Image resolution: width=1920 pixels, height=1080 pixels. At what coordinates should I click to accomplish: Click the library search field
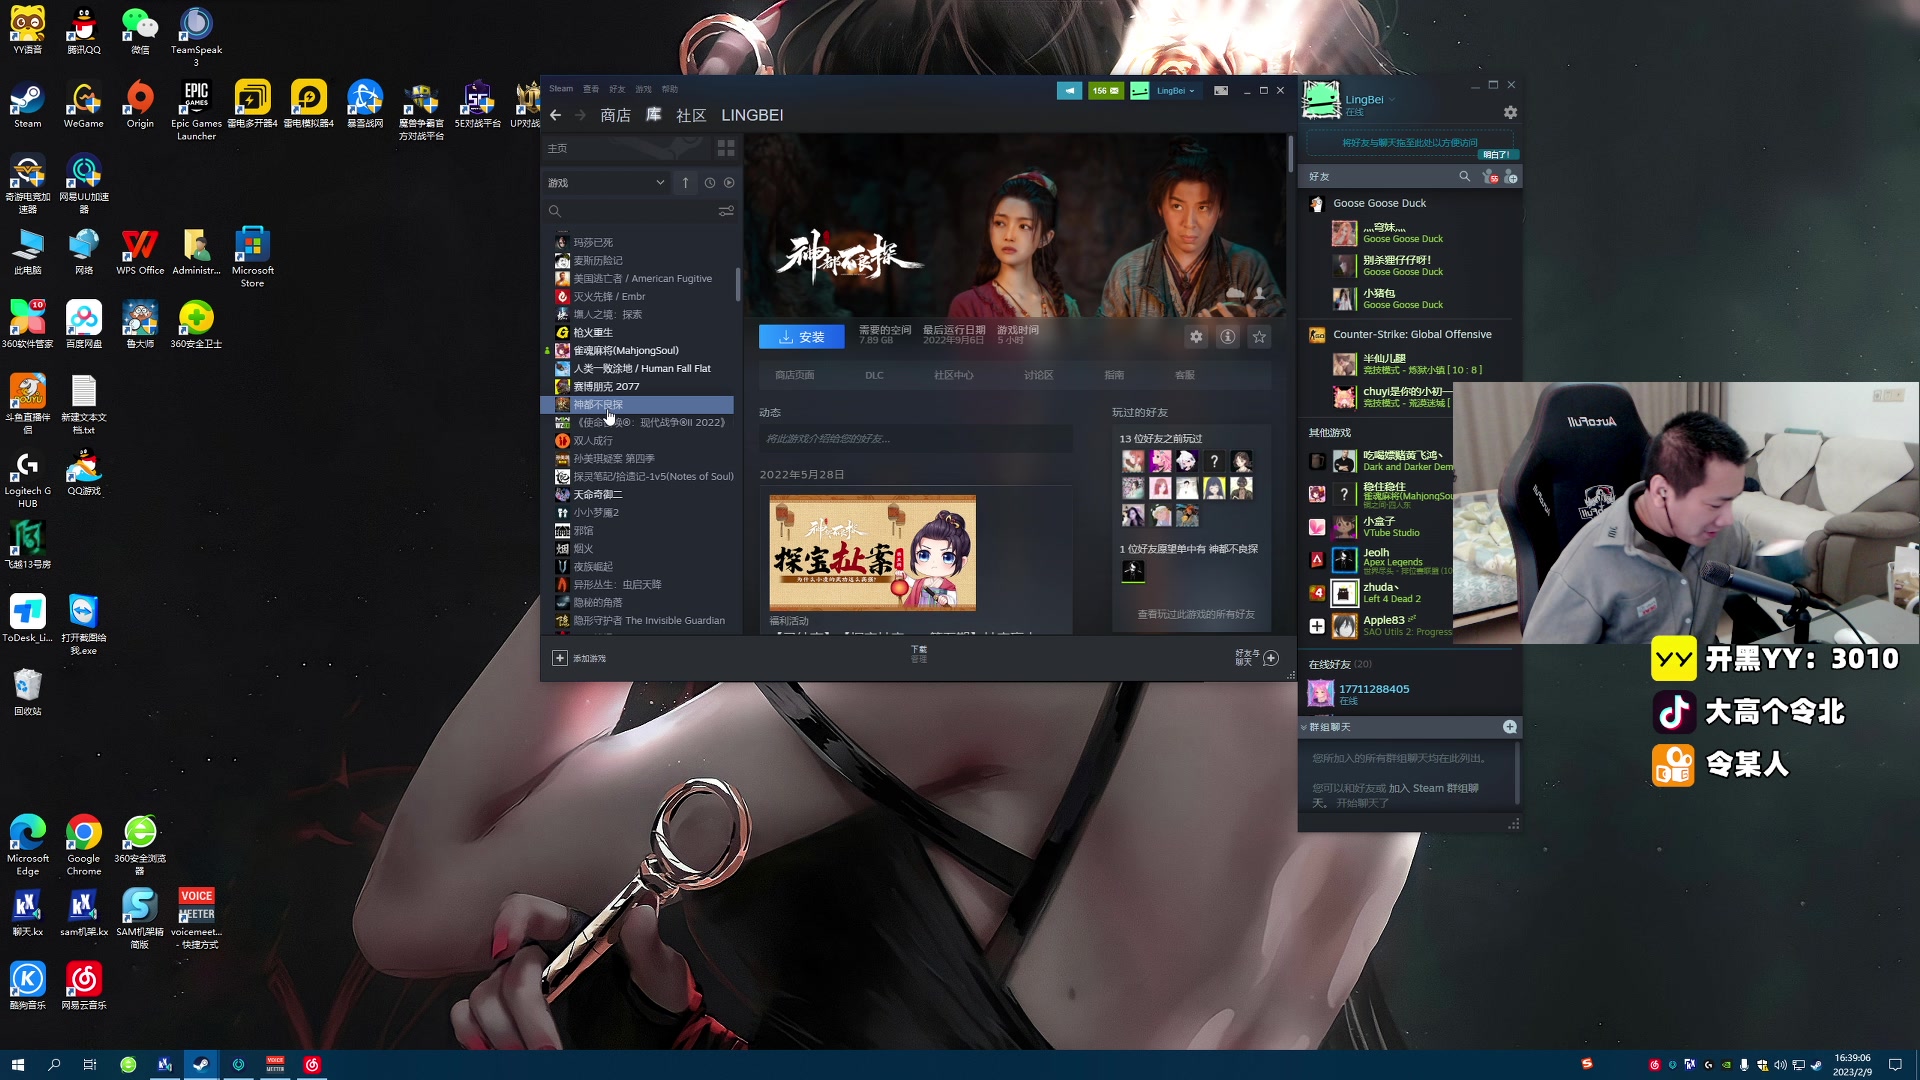tap(636, 211)
